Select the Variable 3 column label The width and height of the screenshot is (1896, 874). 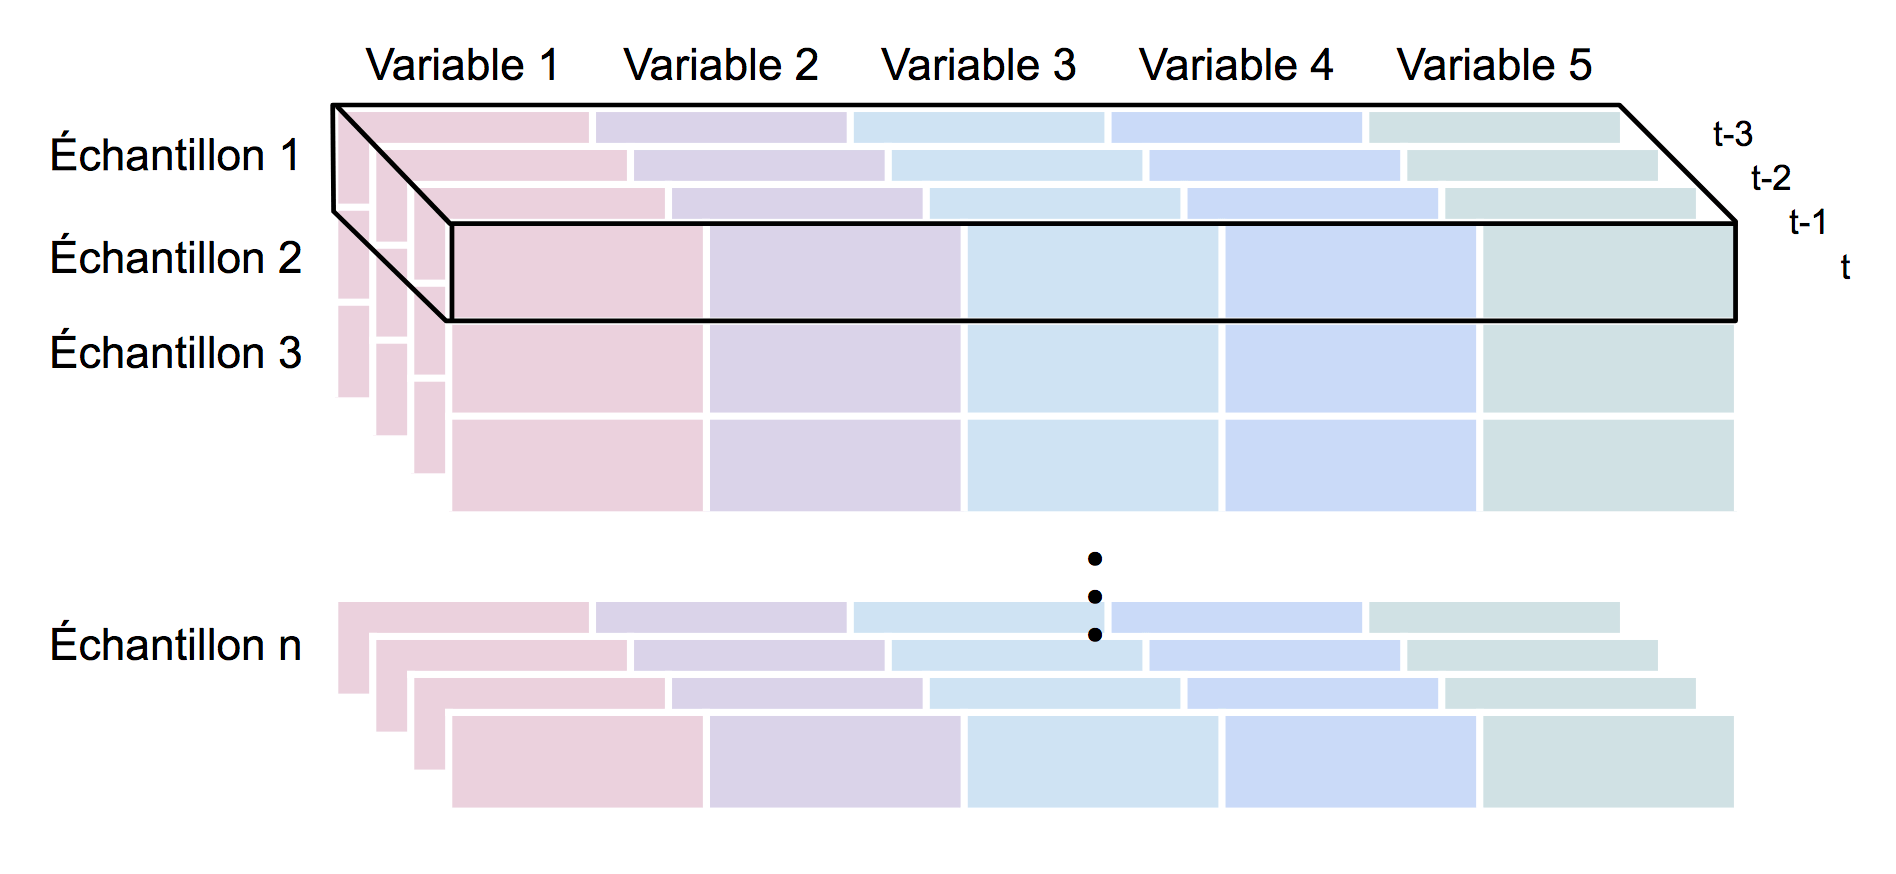click(x=978, y=66)
